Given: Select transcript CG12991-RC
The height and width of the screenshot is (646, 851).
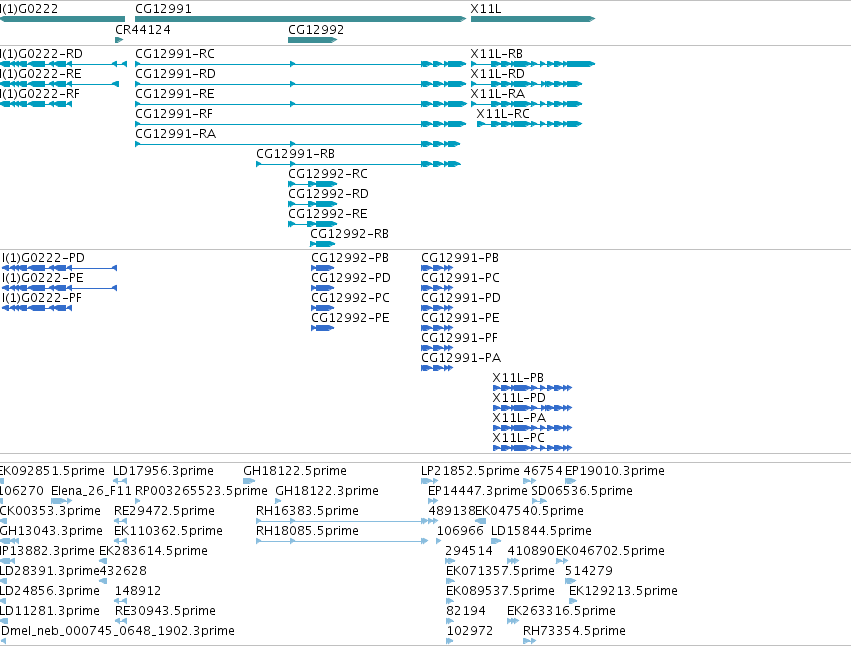Looking at the screenshot, I should click(x=300, y=64).
